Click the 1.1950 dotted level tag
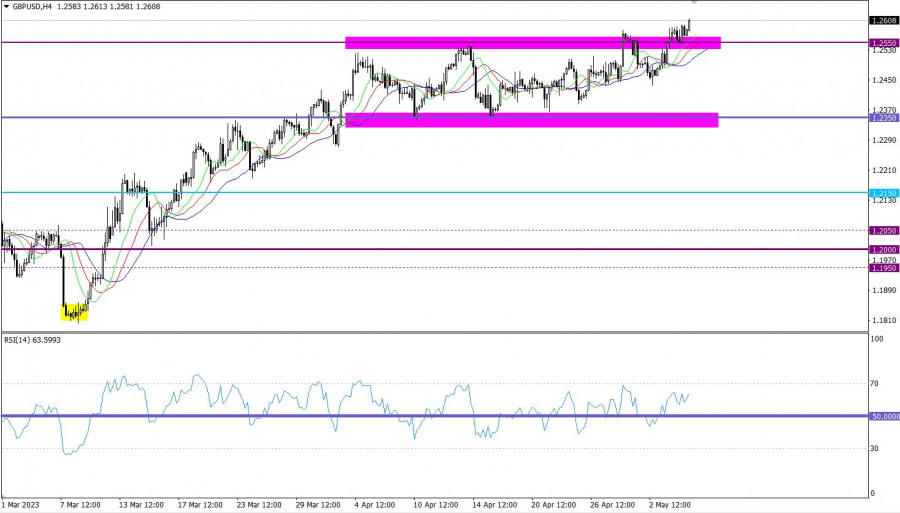 pyautogui.click(x=883, y=268)
